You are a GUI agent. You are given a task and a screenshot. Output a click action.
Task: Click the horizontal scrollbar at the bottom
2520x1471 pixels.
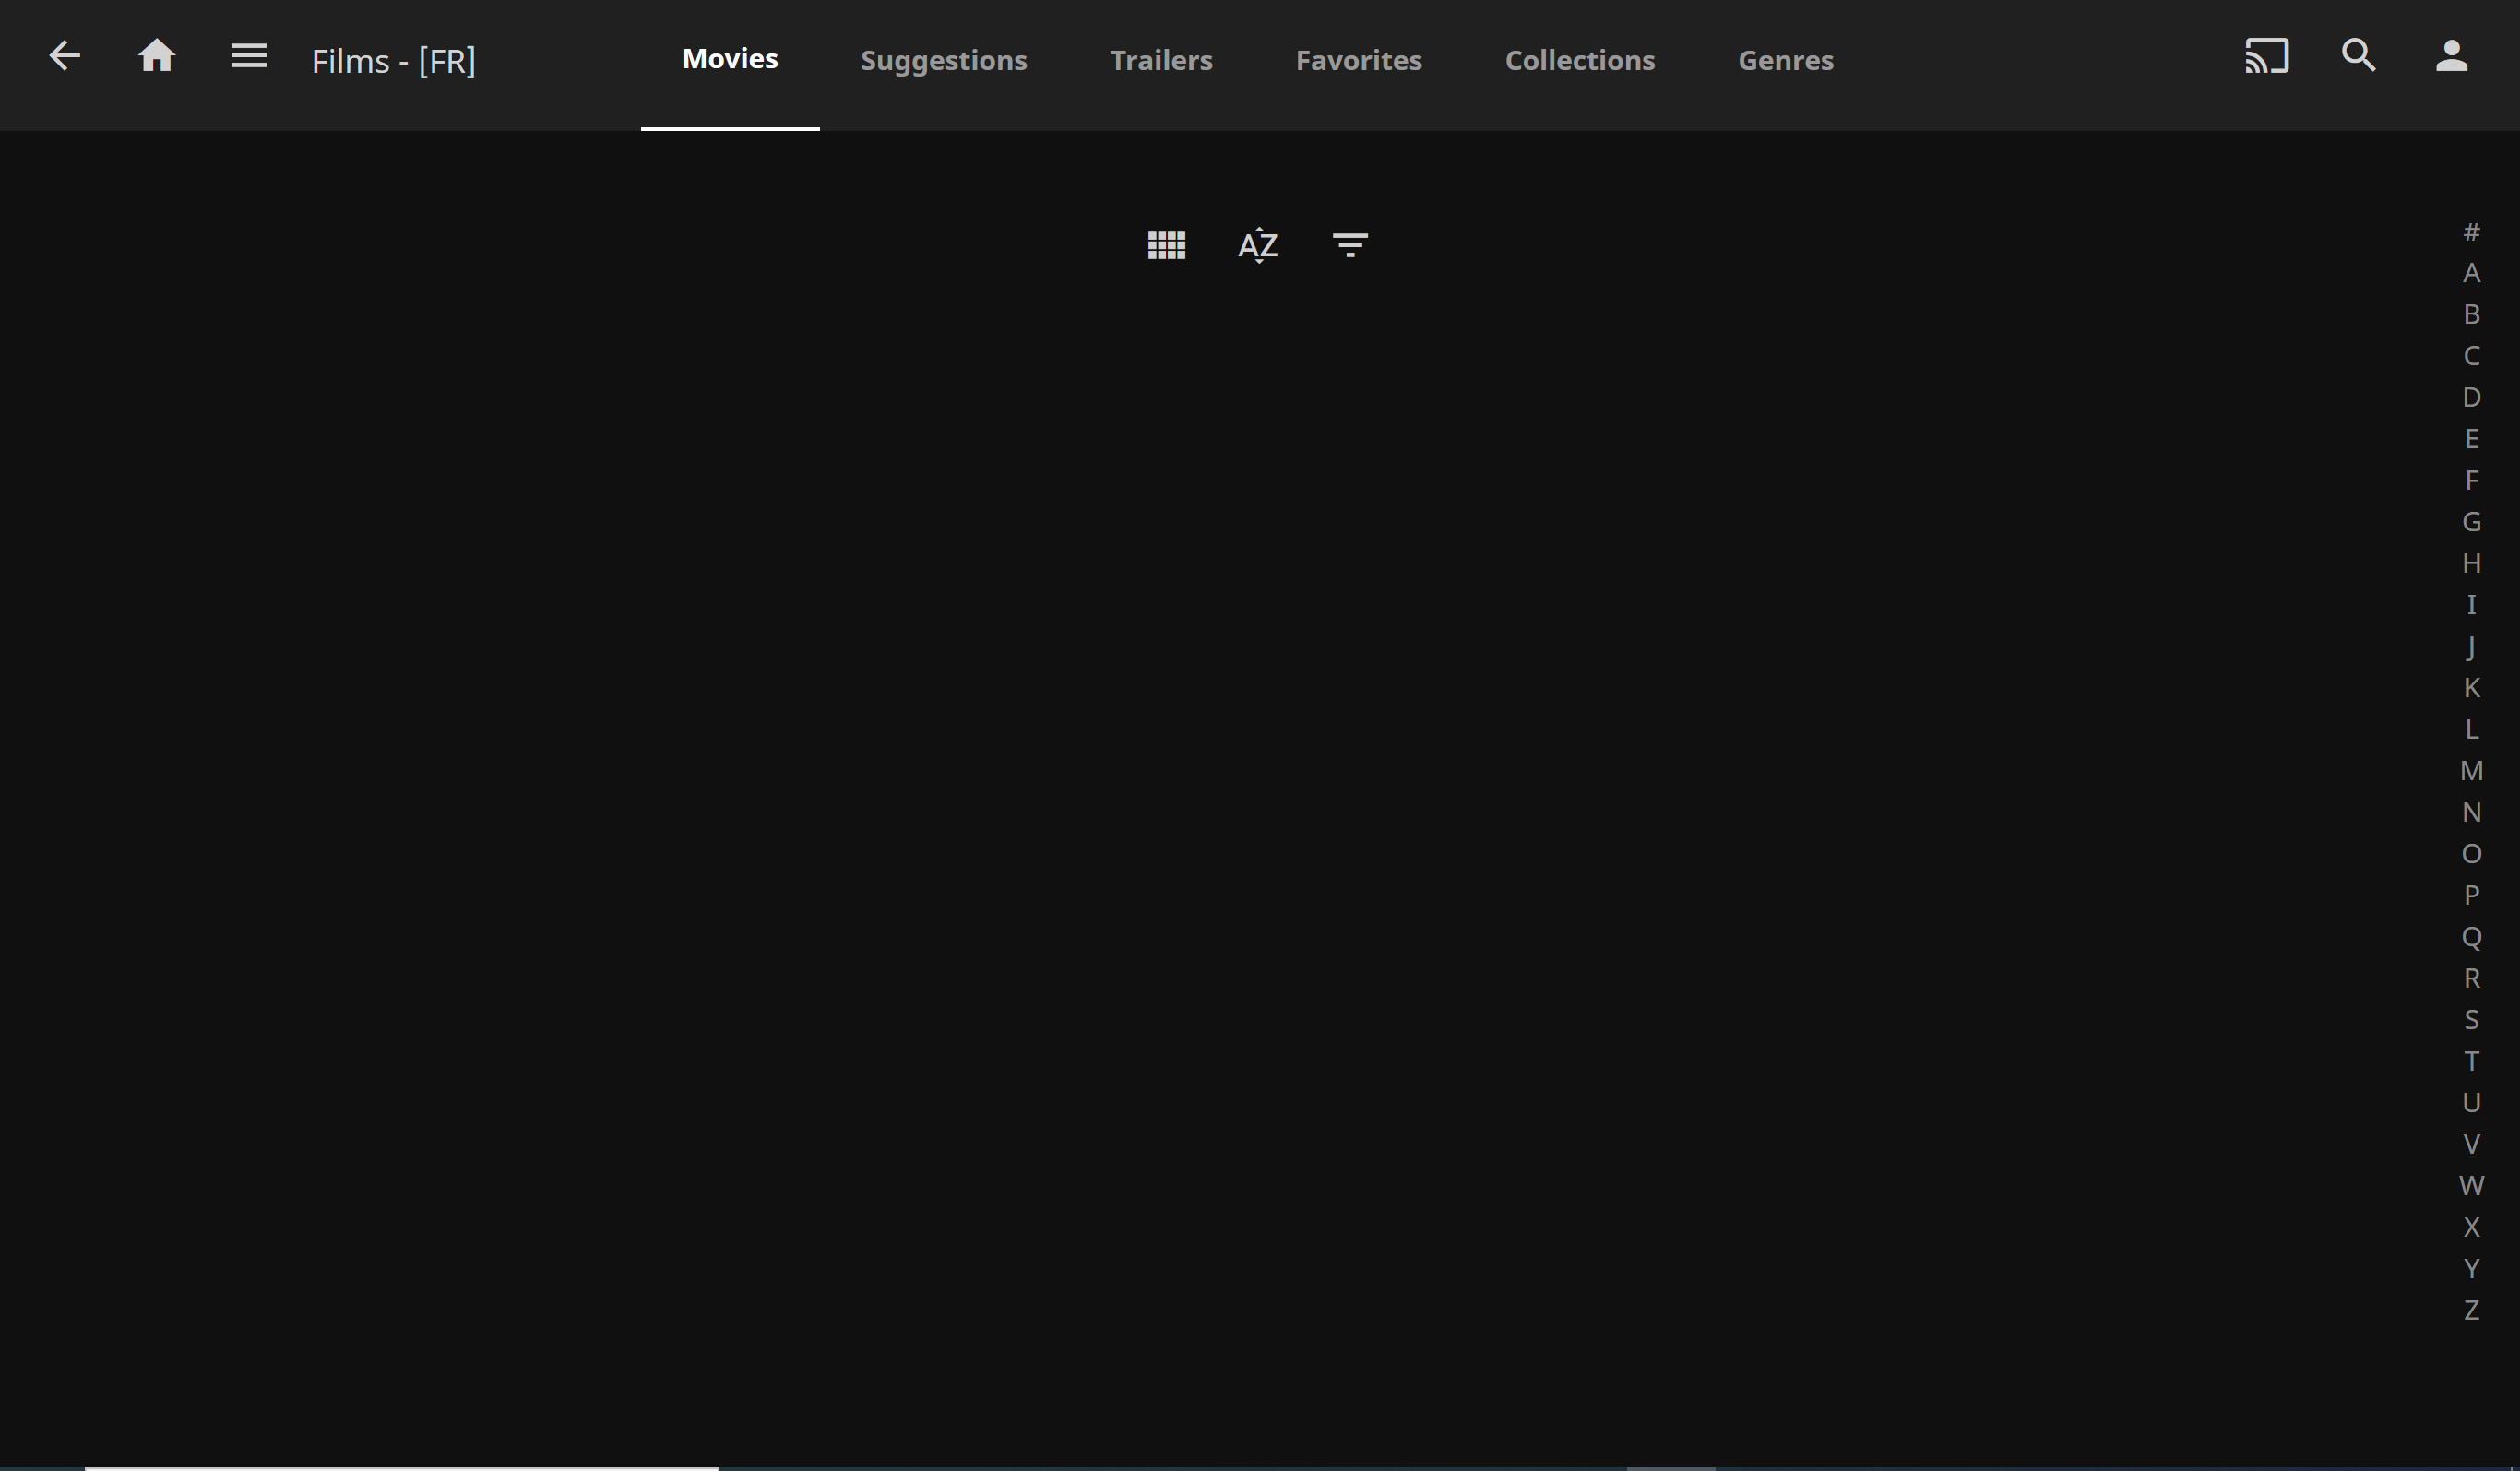click(x=400, y=1467)
